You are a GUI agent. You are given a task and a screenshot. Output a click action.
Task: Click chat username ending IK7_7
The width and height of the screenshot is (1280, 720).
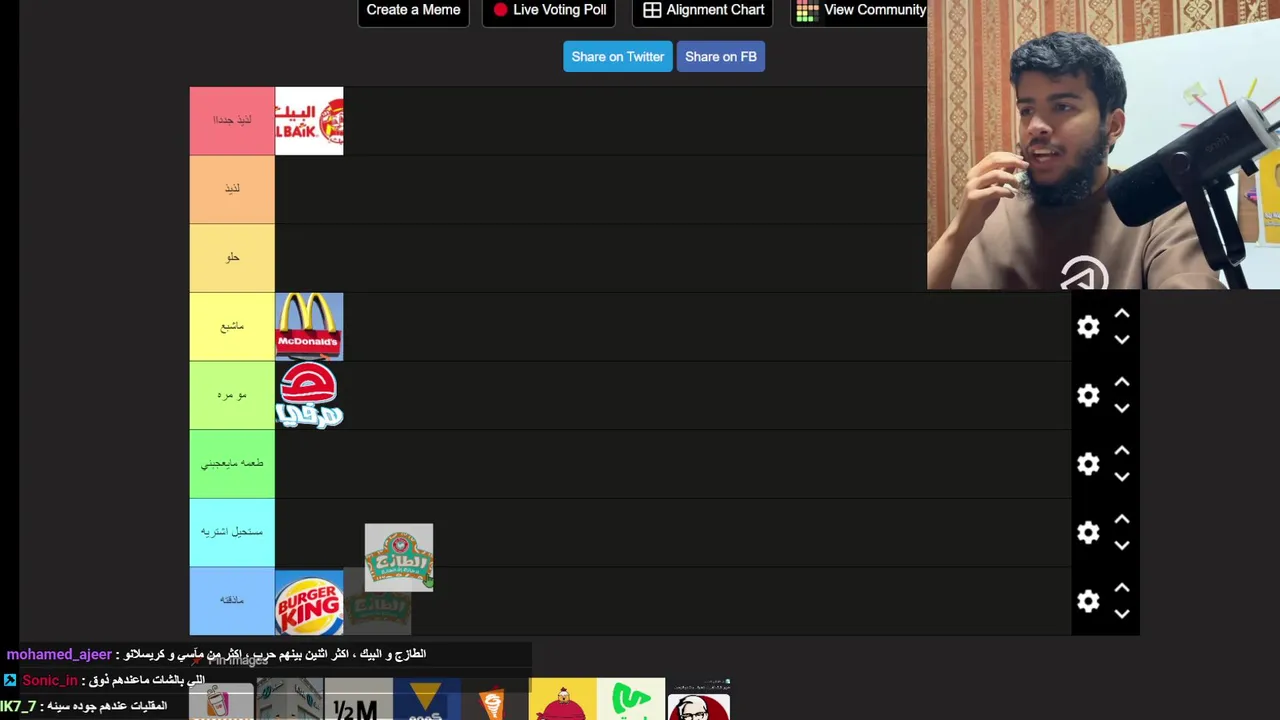click(x=18, y=706)
